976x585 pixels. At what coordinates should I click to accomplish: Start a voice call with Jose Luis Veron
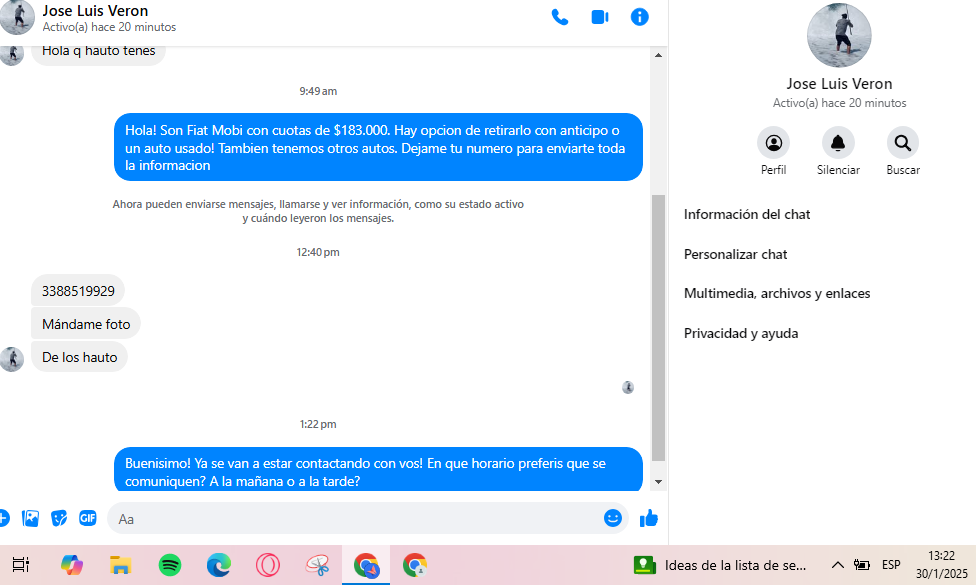560,17
